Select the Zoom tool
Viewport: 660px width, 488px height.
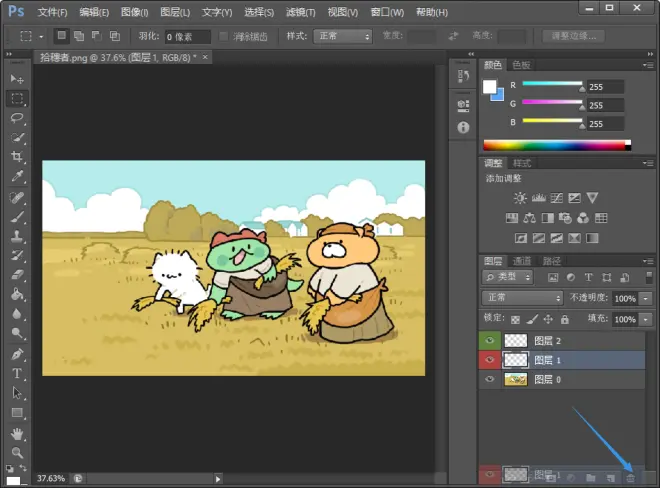pyautogui.click(x=17, y=453)
